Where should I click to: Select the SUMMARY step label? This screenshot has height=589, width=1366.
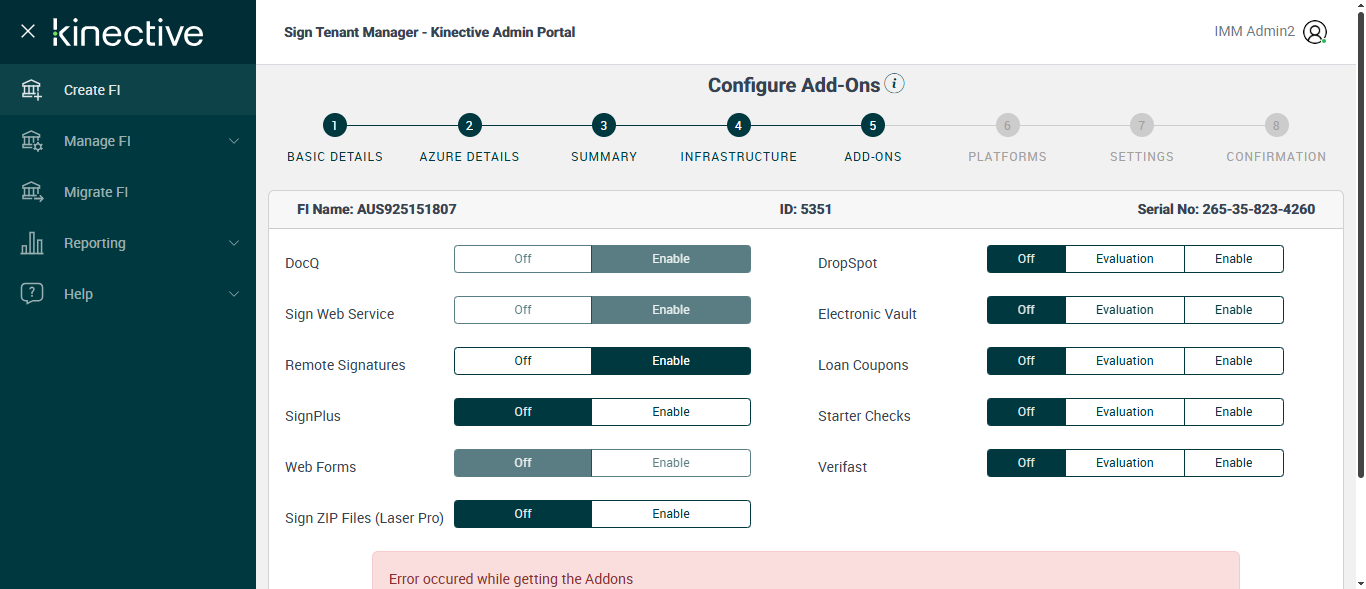click(x=604, y=157)
